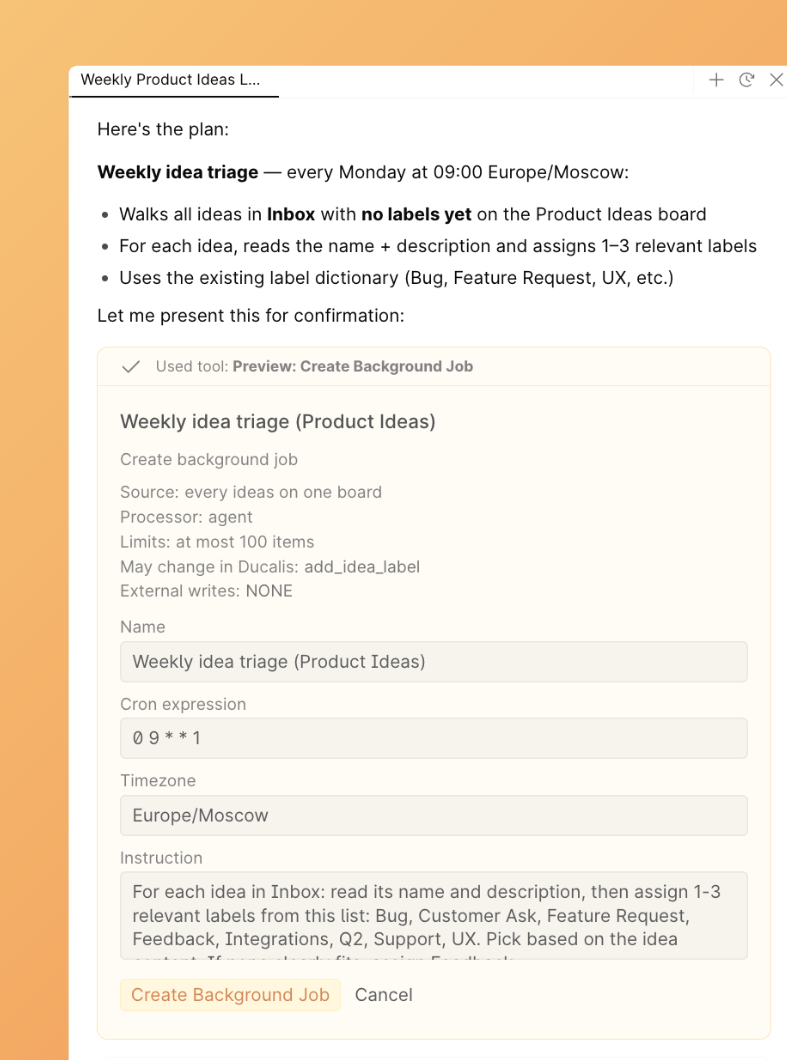Click the checkmark icon beside Used tool
The width and height of the screenshot is (787, 1060).
[130, 366]
